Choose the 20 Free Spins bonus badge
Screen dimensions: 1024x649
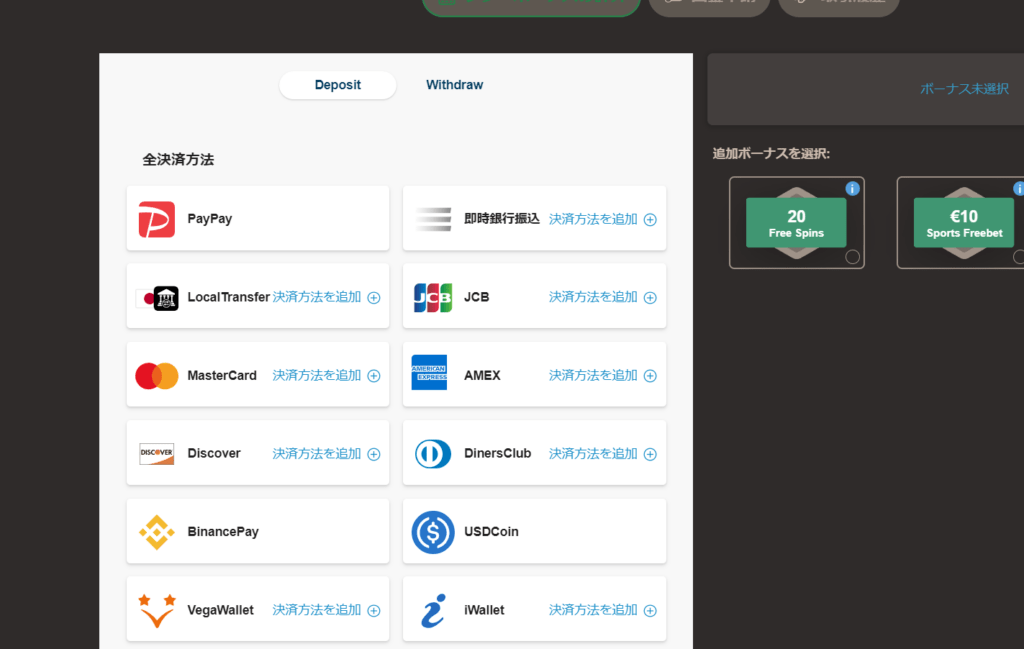(x=796, y=223)
